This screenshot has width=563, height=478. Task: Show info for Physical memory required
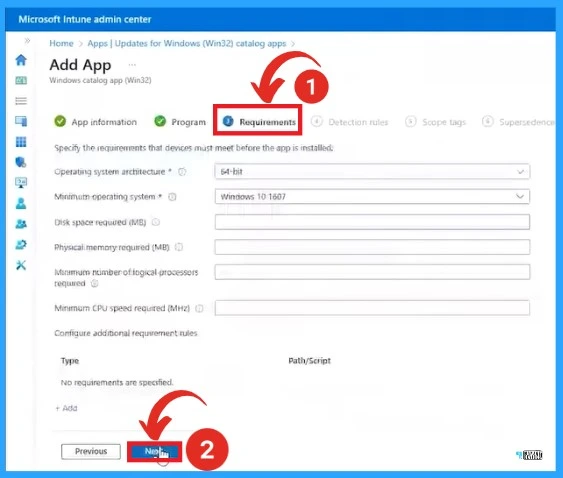pyautogui.click(x=179, y=247)
